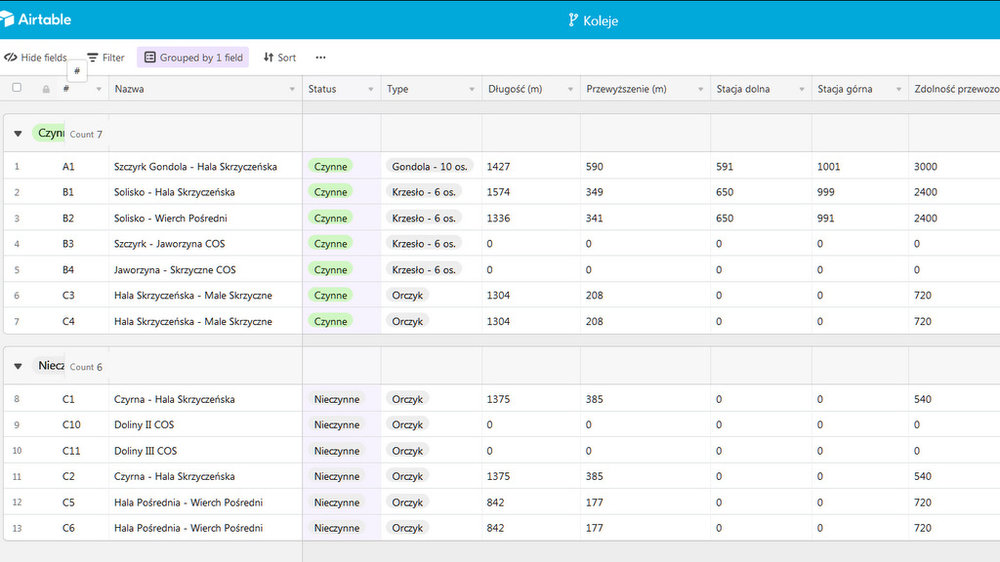Click the Airtable logo icon

coord(6,19)
